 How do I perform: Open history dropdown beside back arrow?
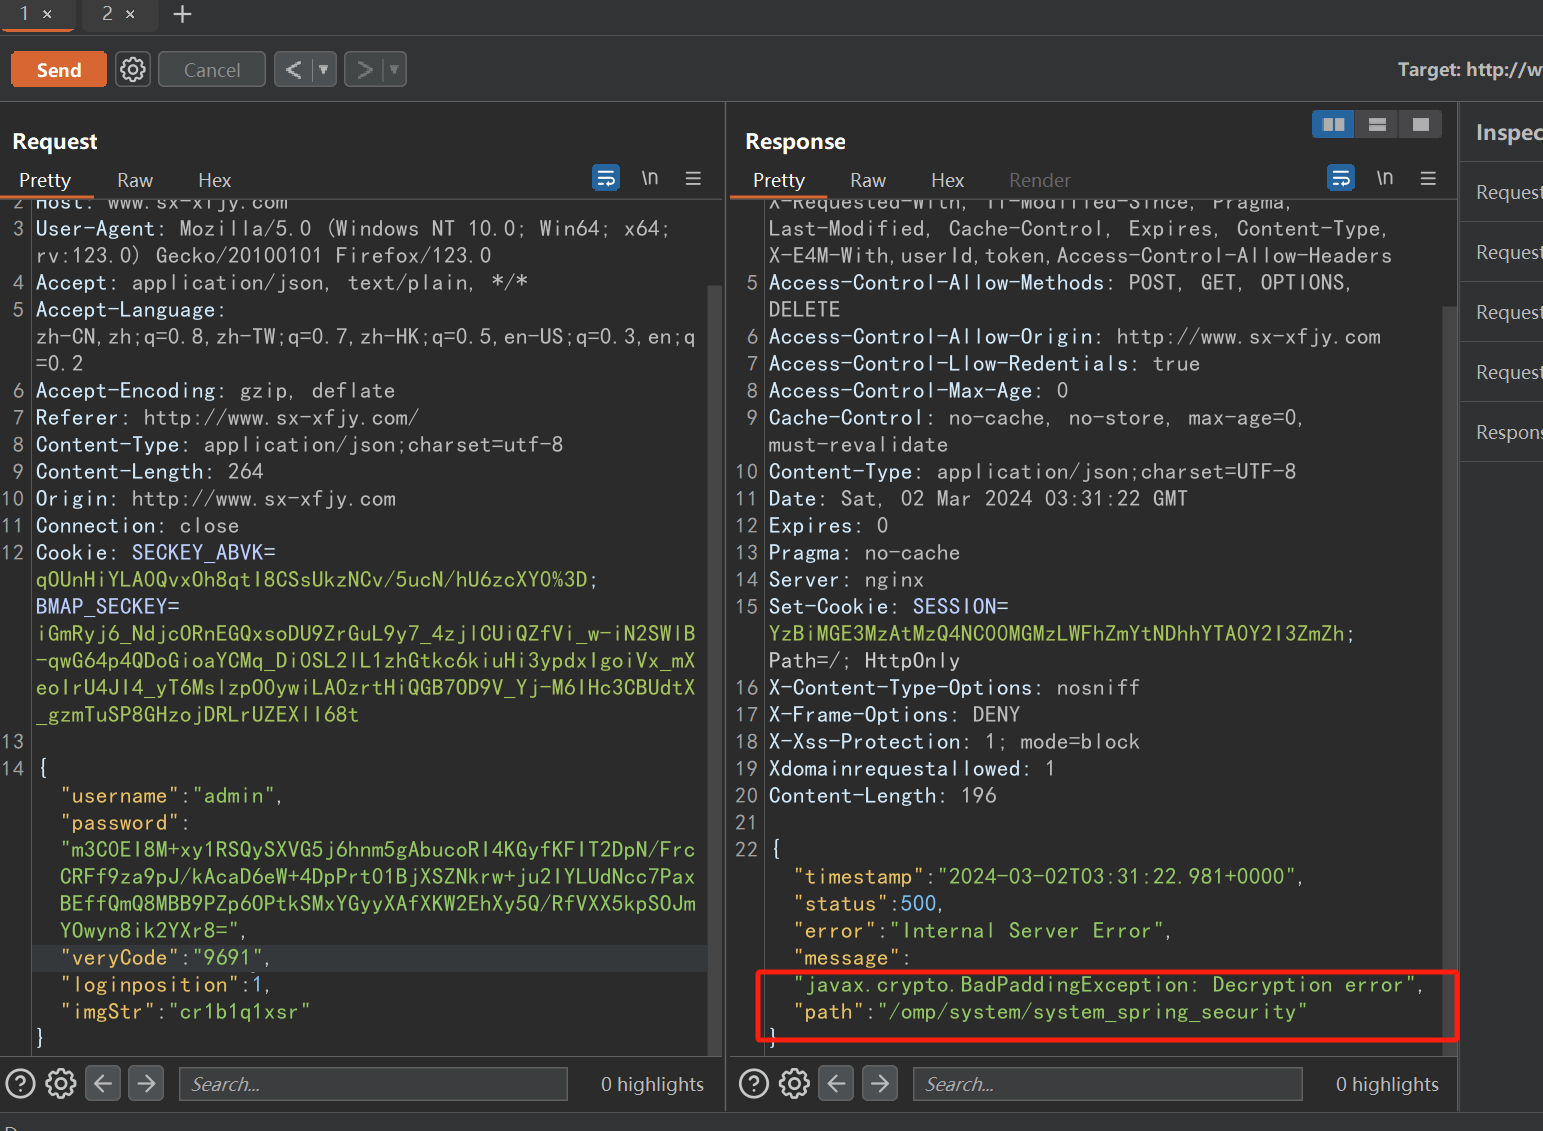pos(323,70)
